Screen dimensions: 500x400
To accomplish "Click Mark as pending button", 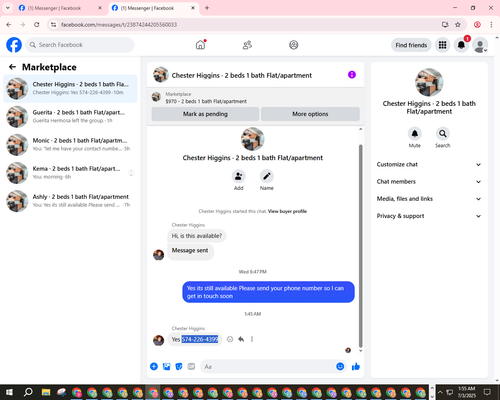I will 205,114.
